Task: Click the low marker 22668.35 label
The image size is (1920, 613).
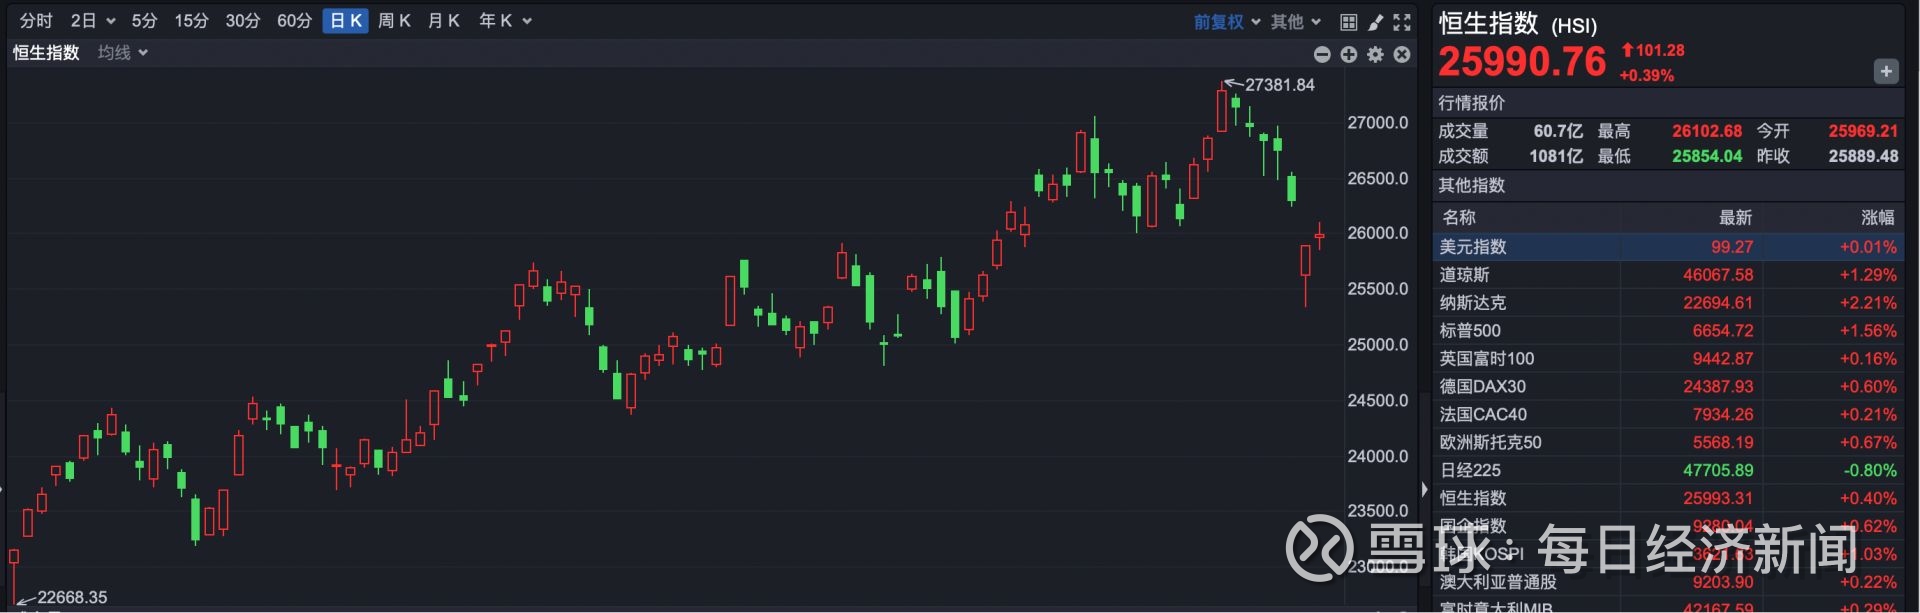Action: pos(72,597)
